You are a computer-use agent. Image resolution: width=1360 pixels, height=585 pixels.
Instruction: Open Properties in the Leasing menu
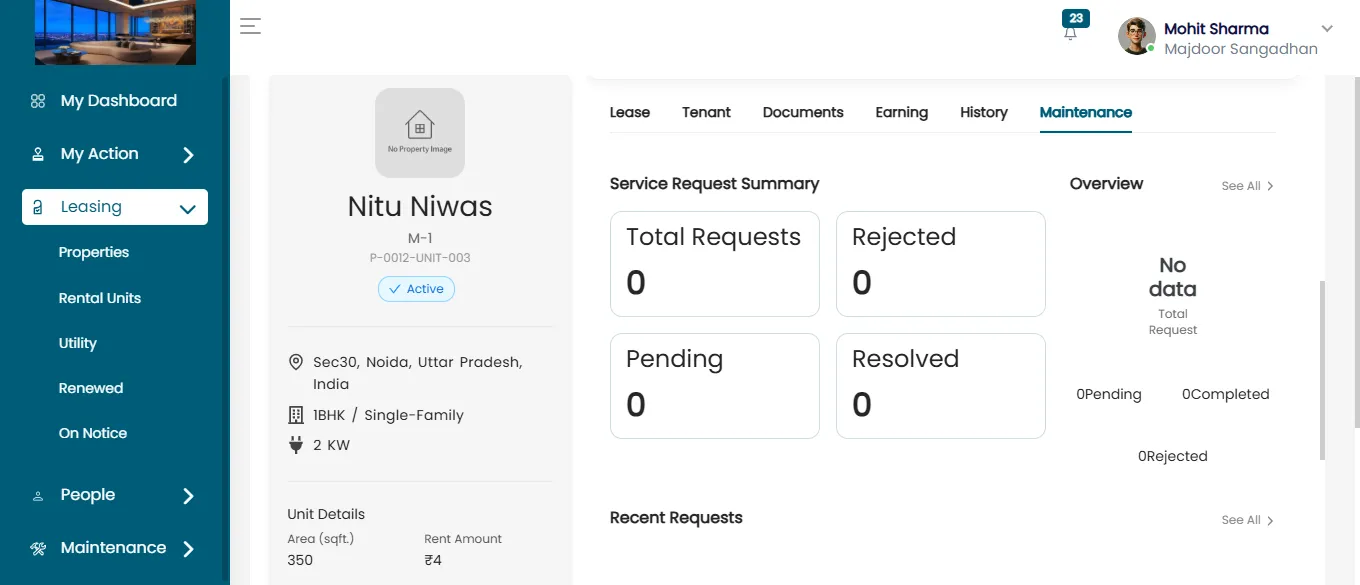pos(94,252)
